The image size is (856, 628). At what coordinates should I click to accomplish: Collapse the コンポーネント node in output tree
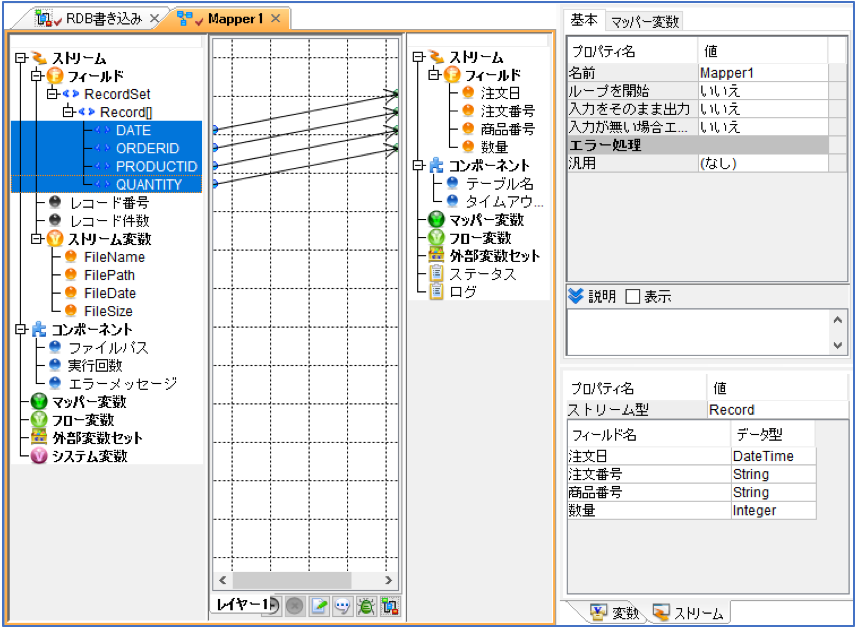coord(418,165)
